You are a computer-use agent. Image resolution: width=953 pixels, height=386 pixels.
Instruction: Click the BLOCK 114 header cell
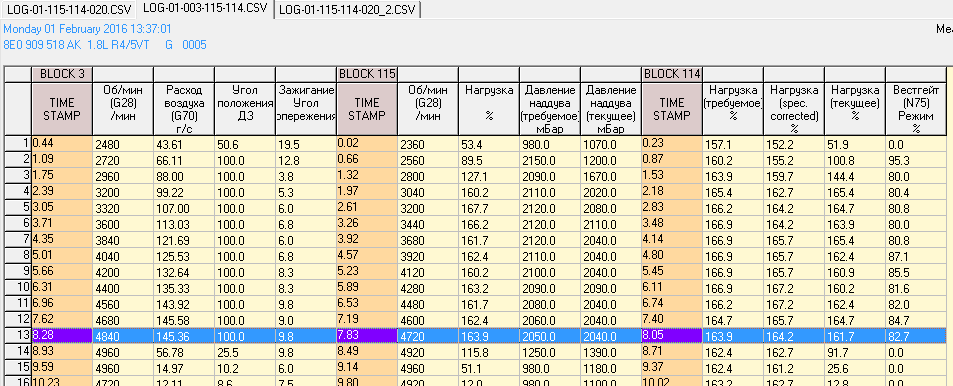coord(672,74)
